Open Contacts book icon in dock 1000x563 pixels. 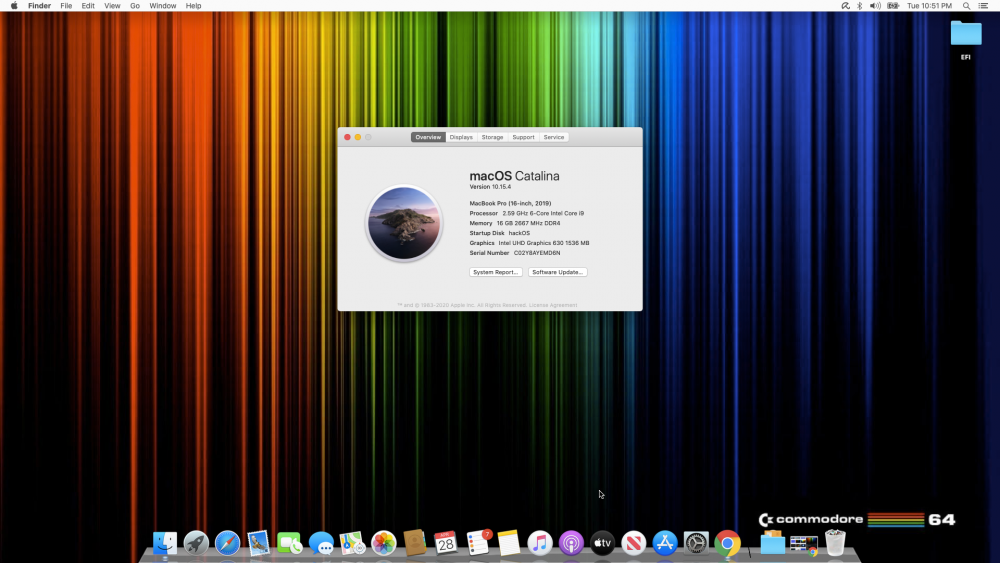click(x=415, y=543)
